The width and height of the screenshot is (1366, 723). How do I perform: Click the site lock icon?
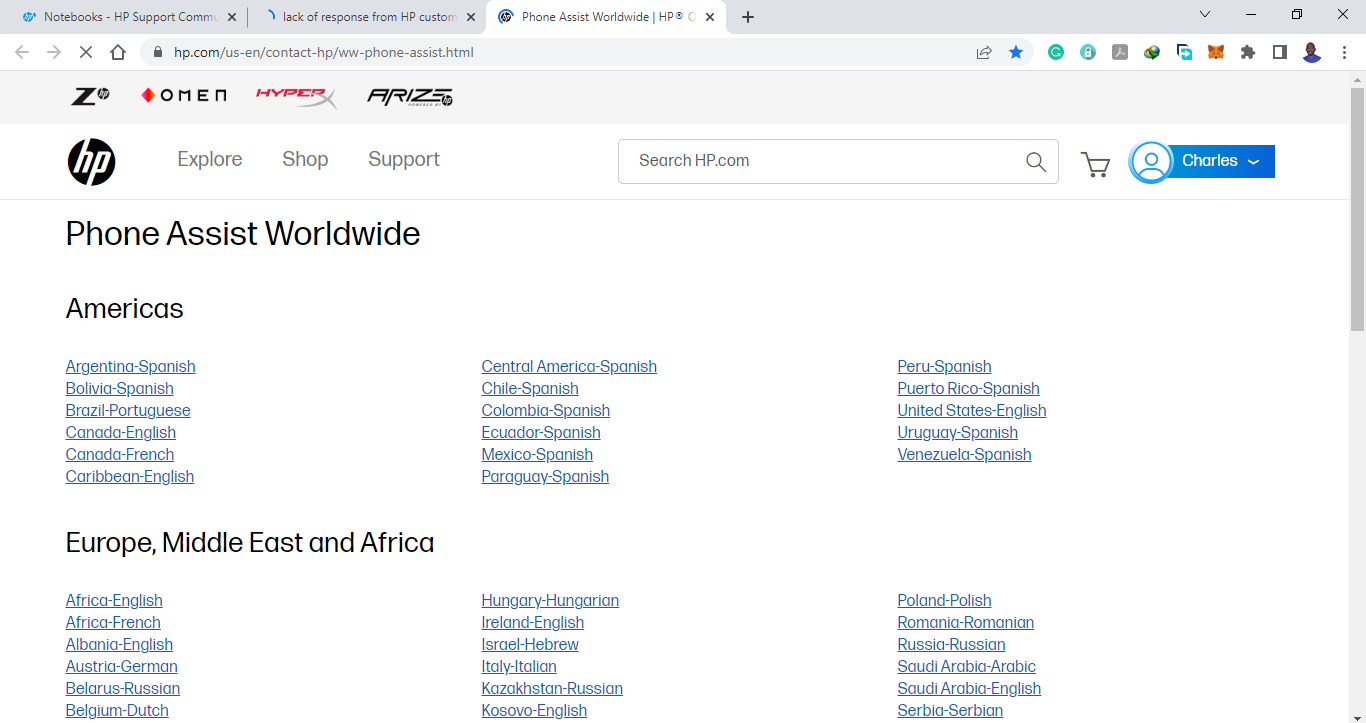[158, 52]
